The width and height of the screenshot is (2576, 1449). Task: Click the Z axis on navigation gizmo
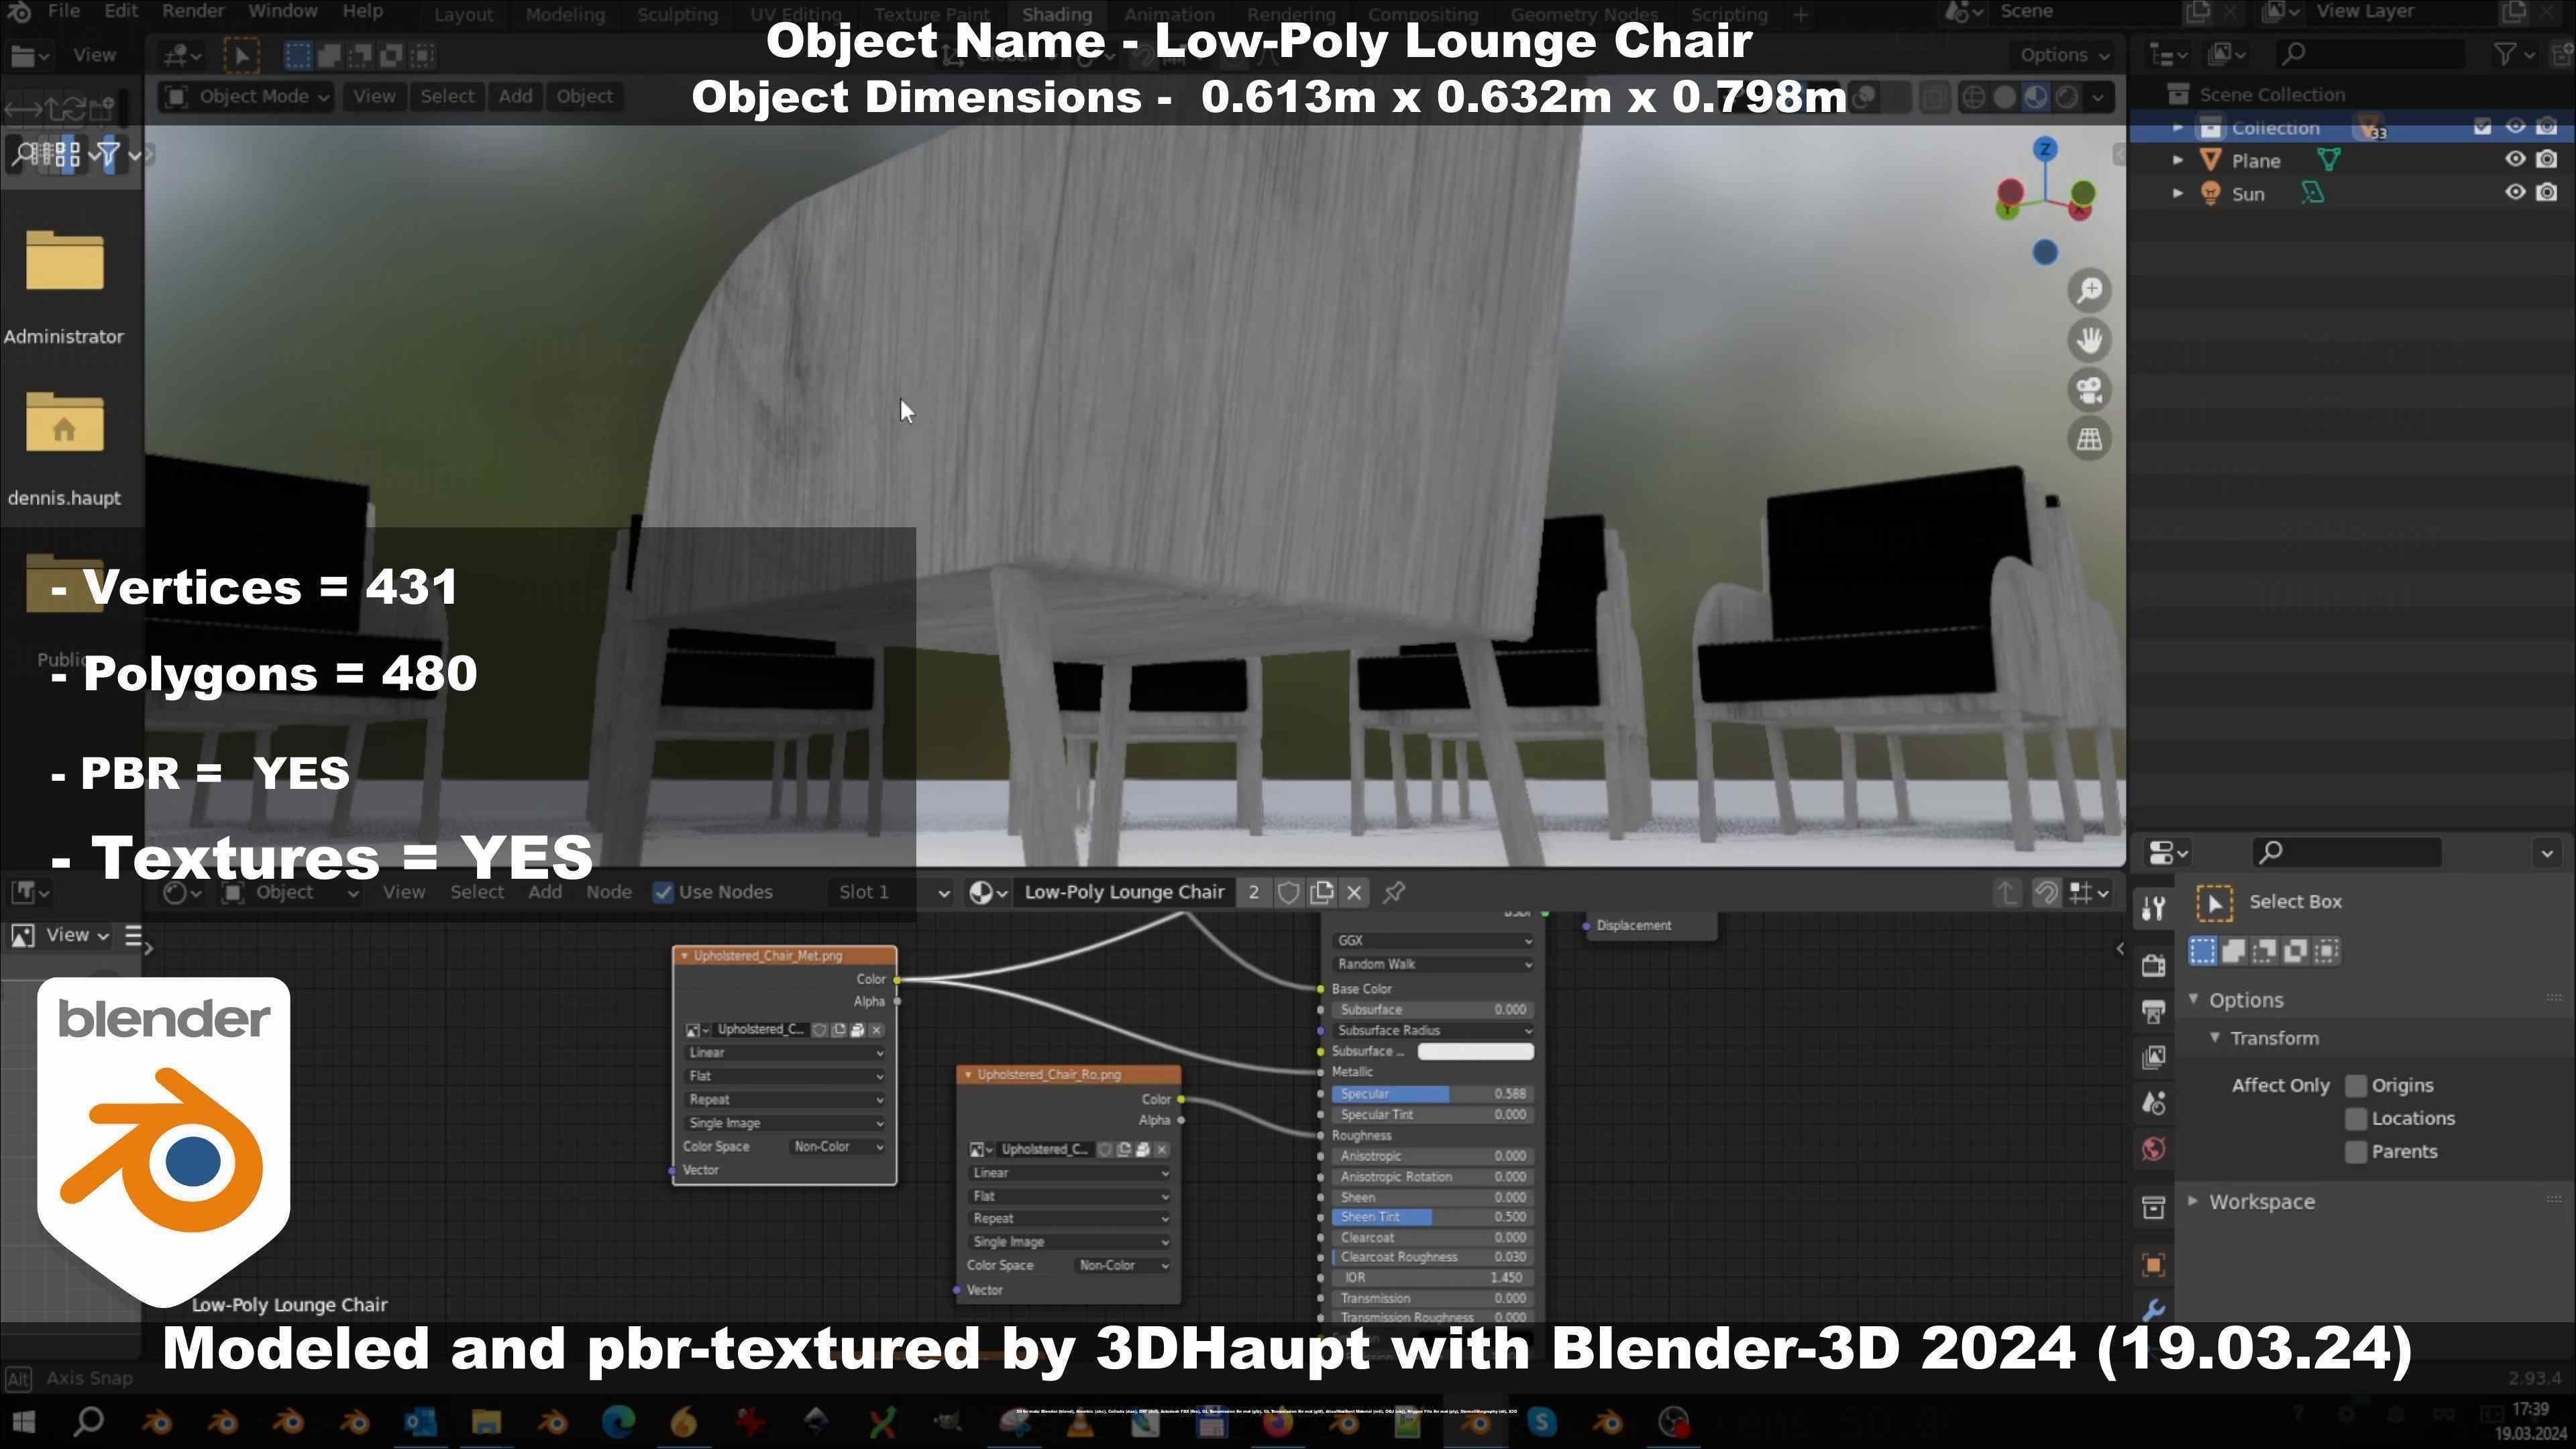[2045, 149]
